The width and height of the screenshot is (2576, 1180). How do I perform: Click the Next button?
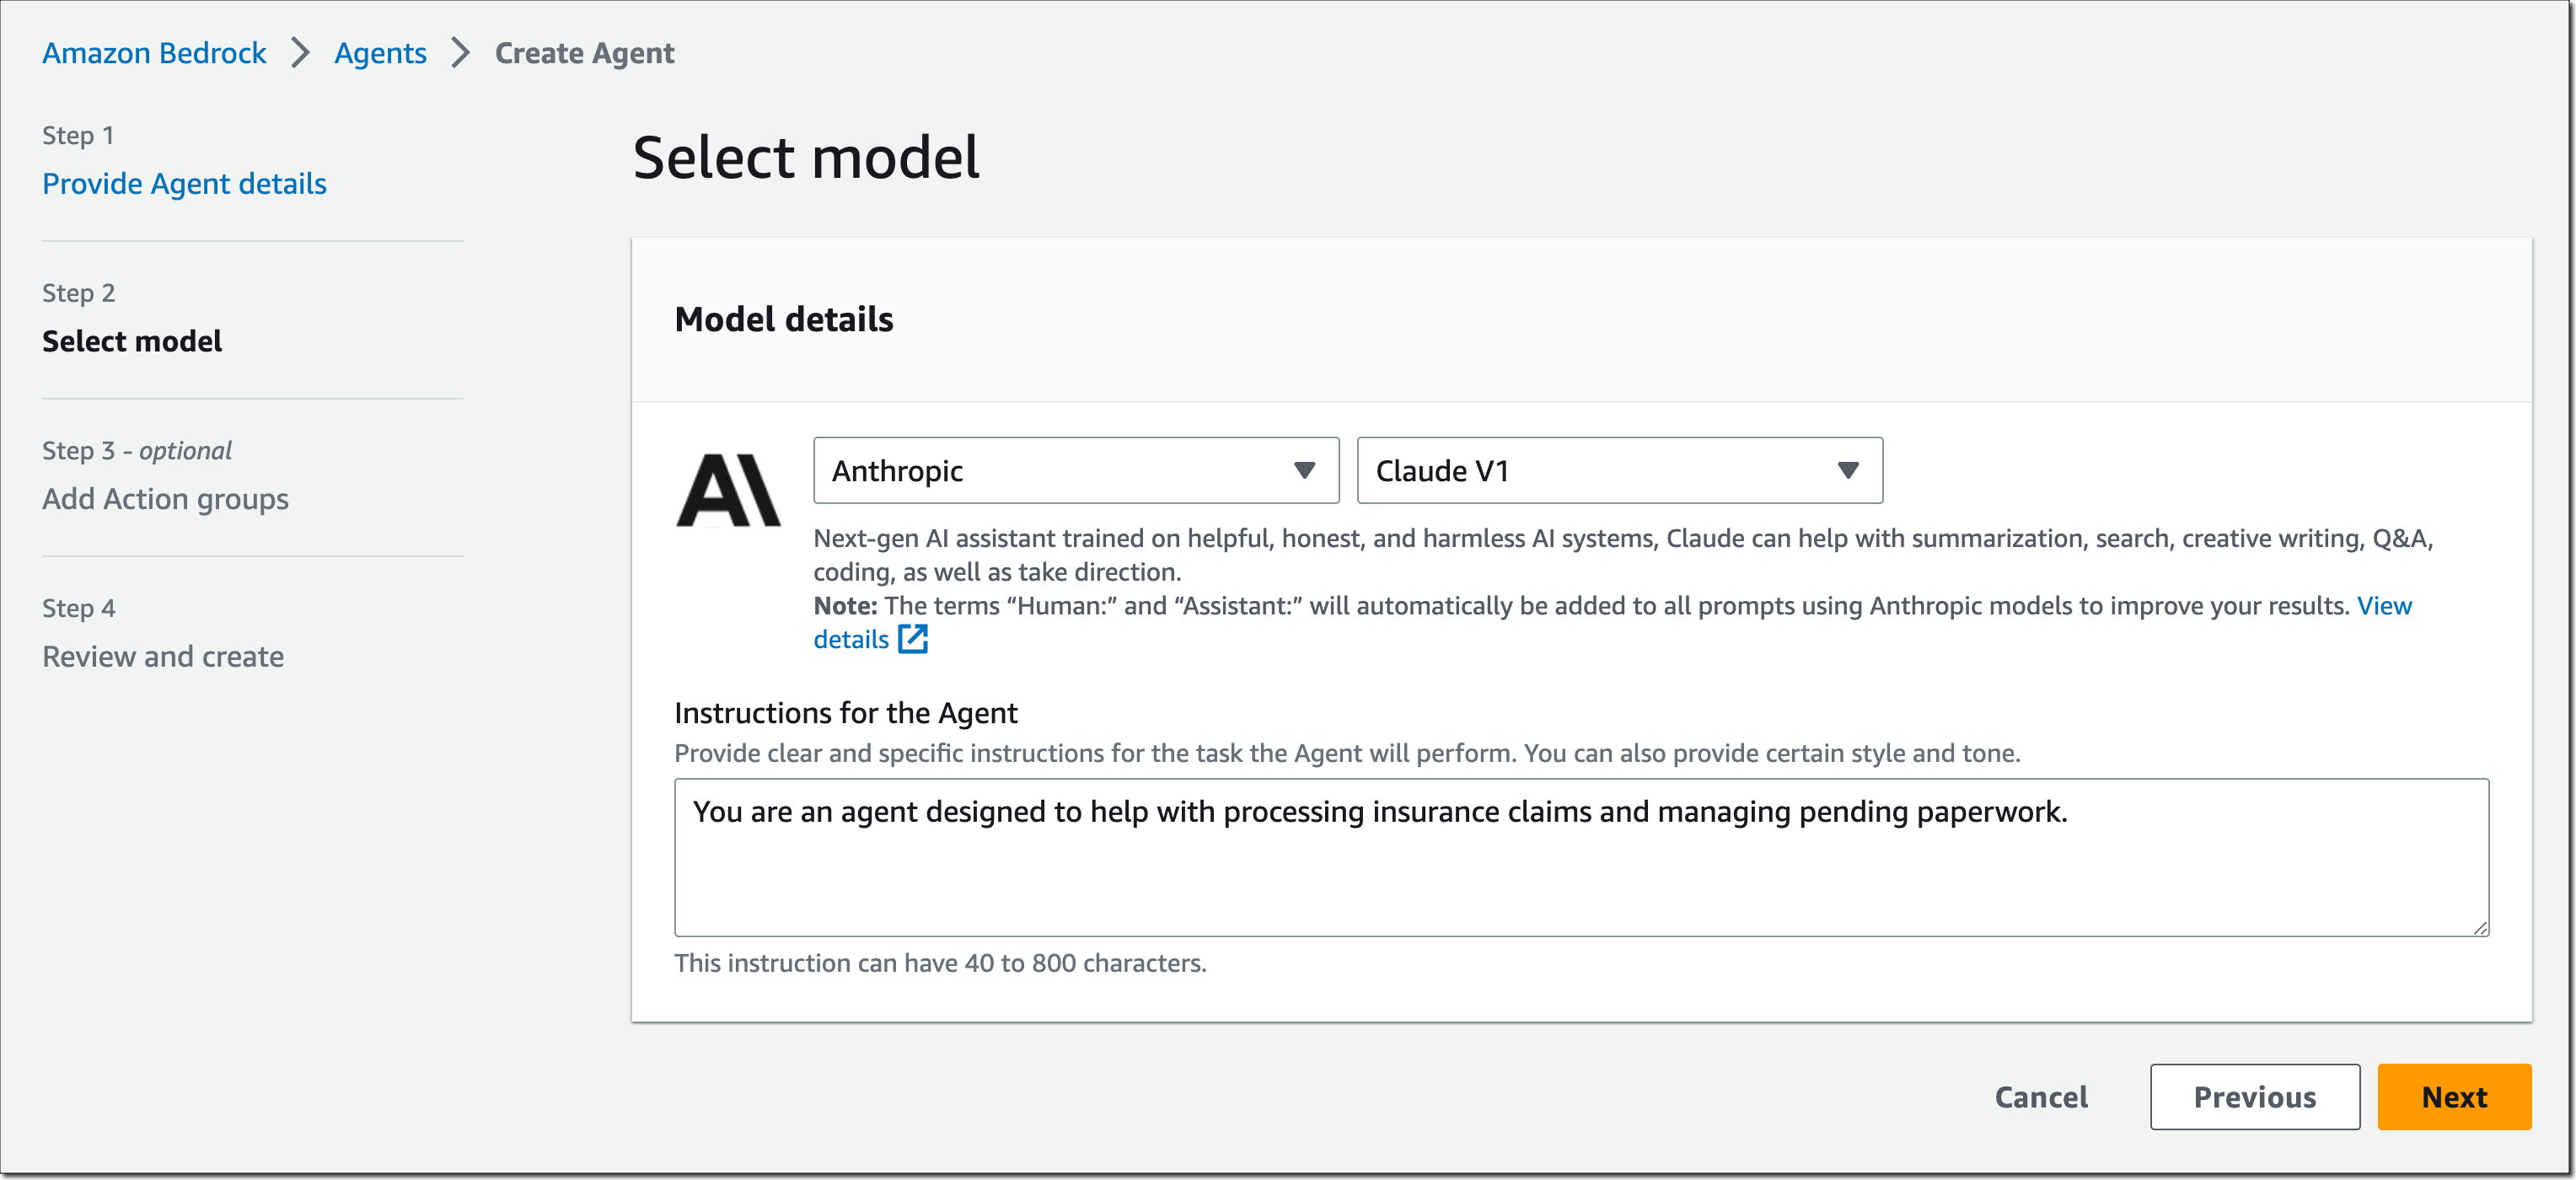2454,1096
